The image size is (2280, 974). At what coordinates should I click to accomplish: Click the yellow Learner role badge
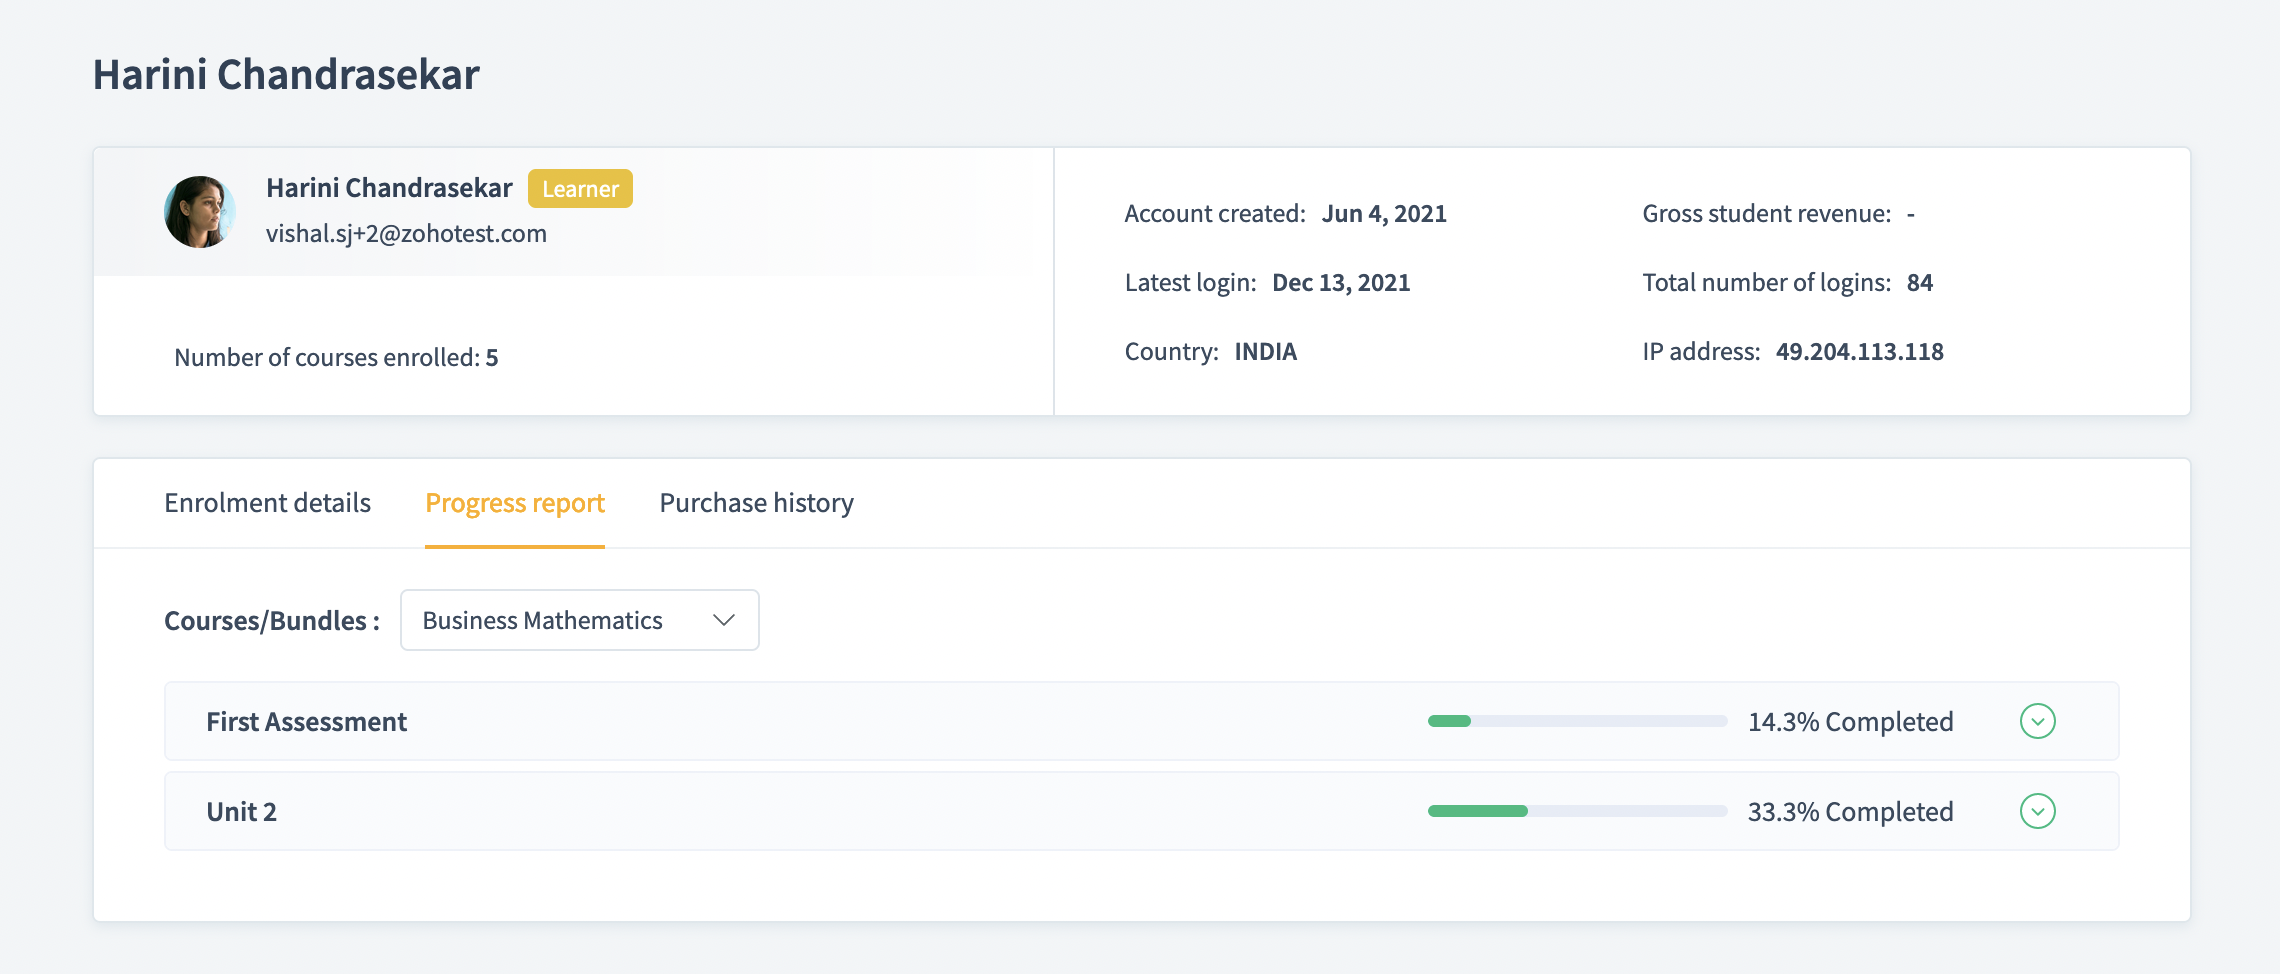pos(580,189)
